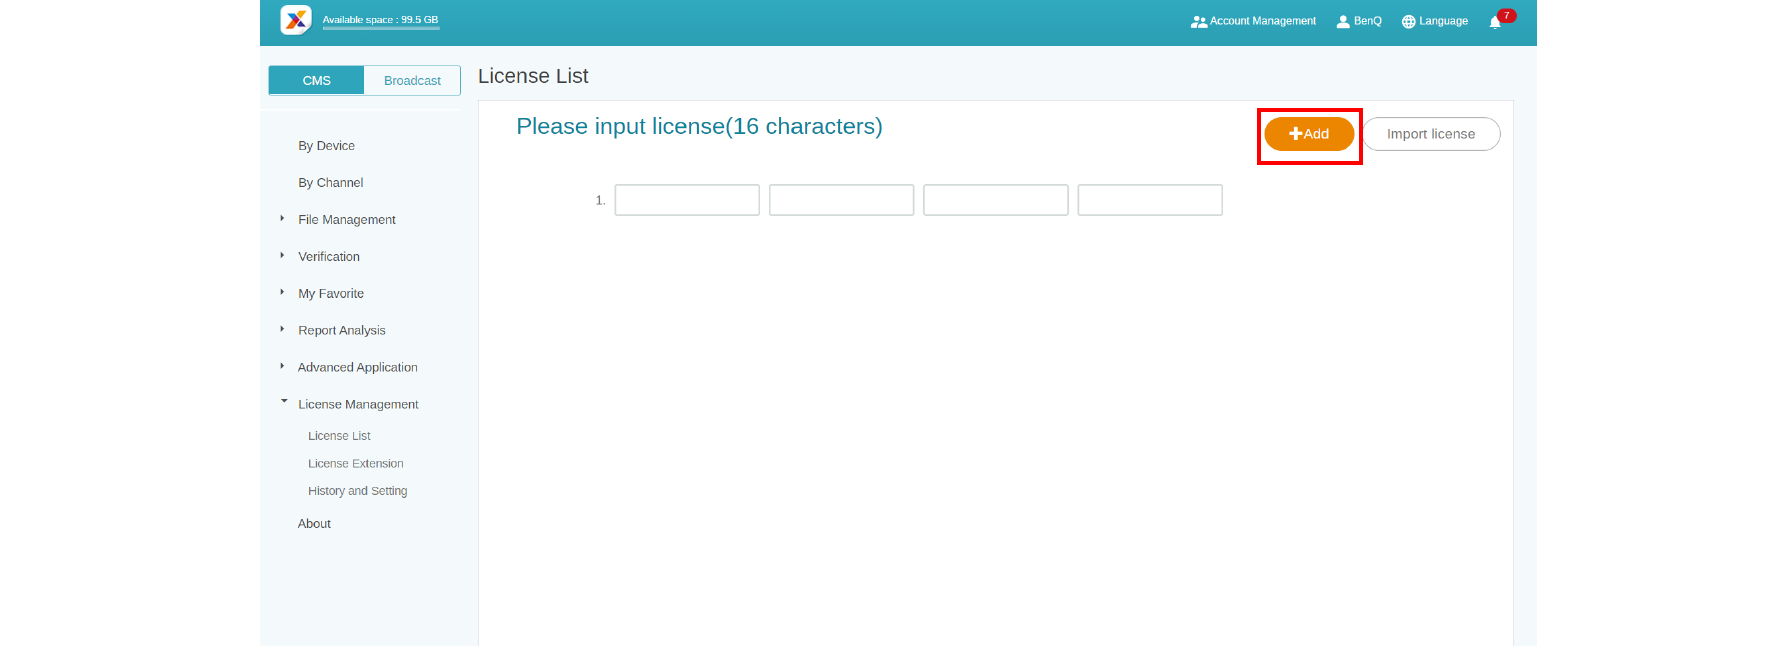
Task: Click the Language globe icon
Action: point(1408,22)
